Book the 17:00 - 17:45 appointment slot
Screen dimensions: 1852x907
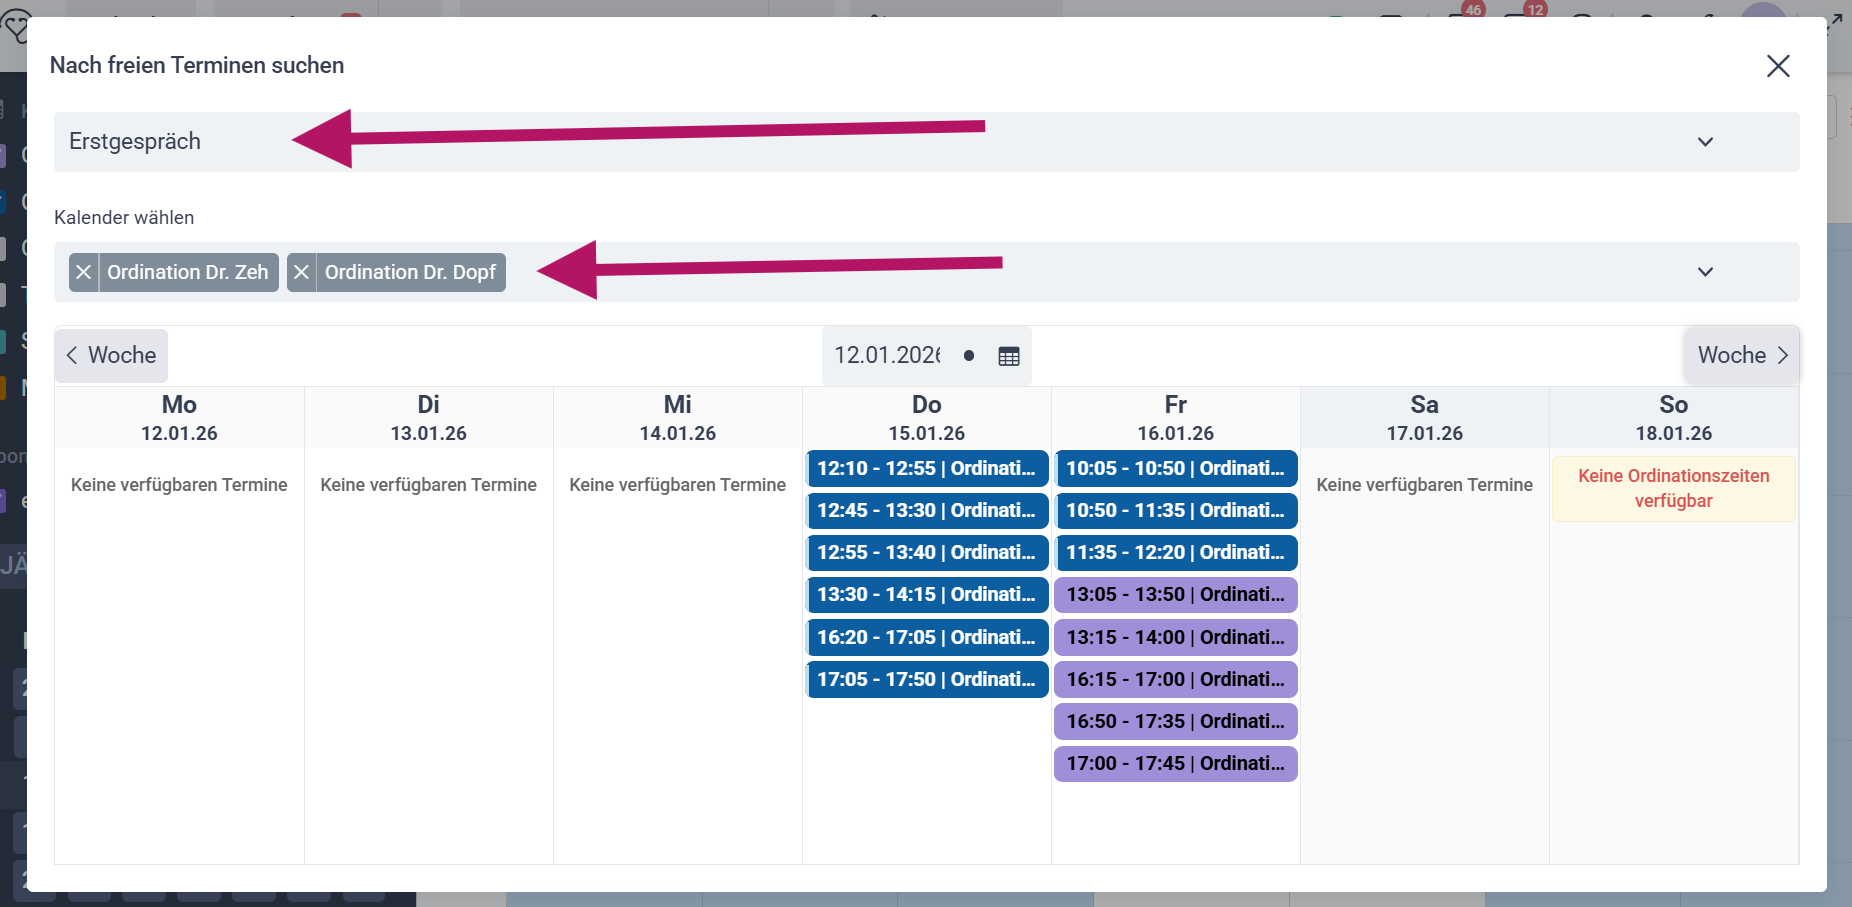pyautogui.click(x=1176, y=763)
